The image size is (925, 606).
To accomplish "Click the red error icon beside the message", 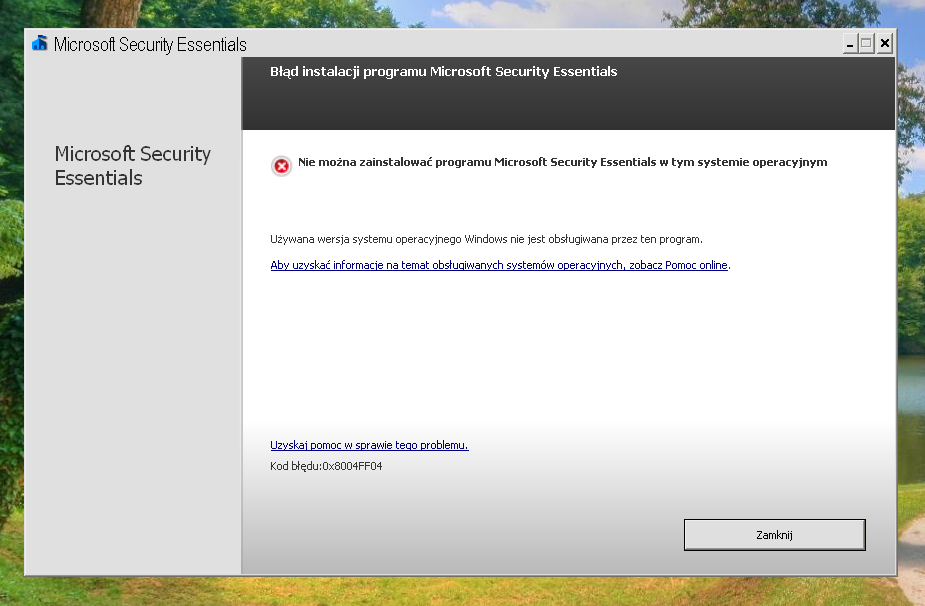I will (281, 166).
